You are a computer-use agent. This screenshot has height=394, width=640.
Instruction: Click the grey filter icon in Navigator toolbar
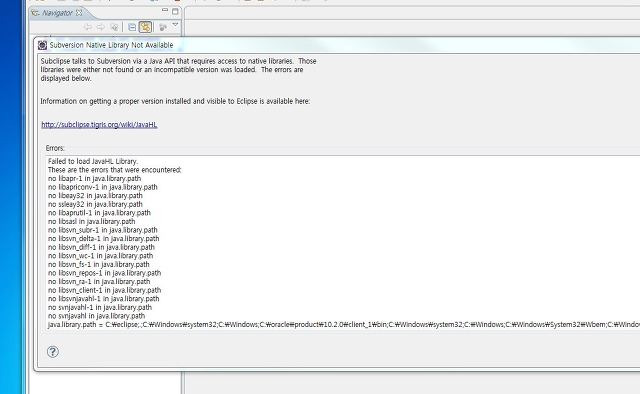pos(163,27)
